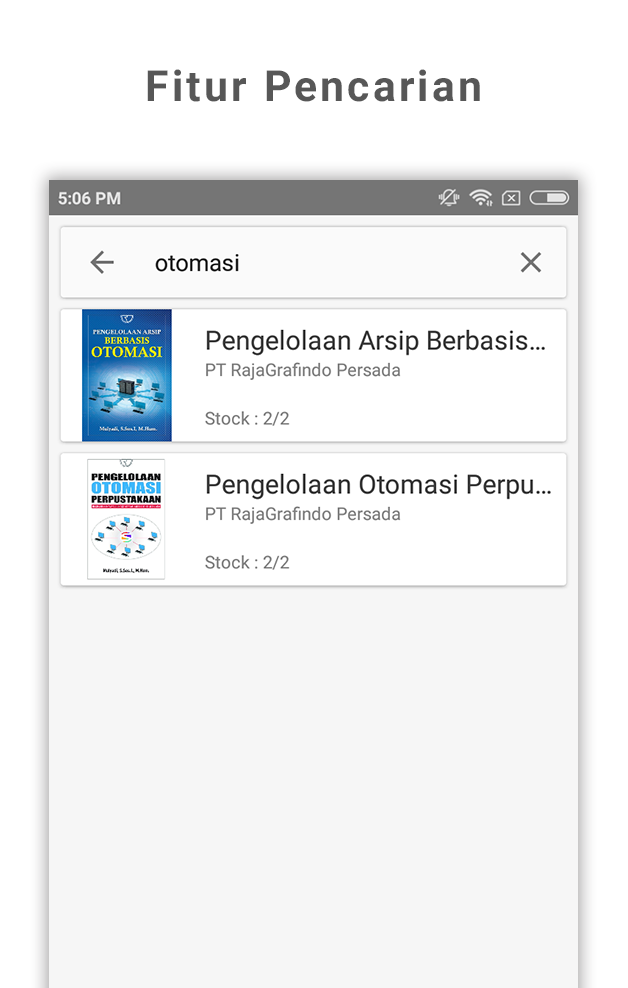Clear the search text with X icon
The image size is (628, 988).
[x=530, y=263]
